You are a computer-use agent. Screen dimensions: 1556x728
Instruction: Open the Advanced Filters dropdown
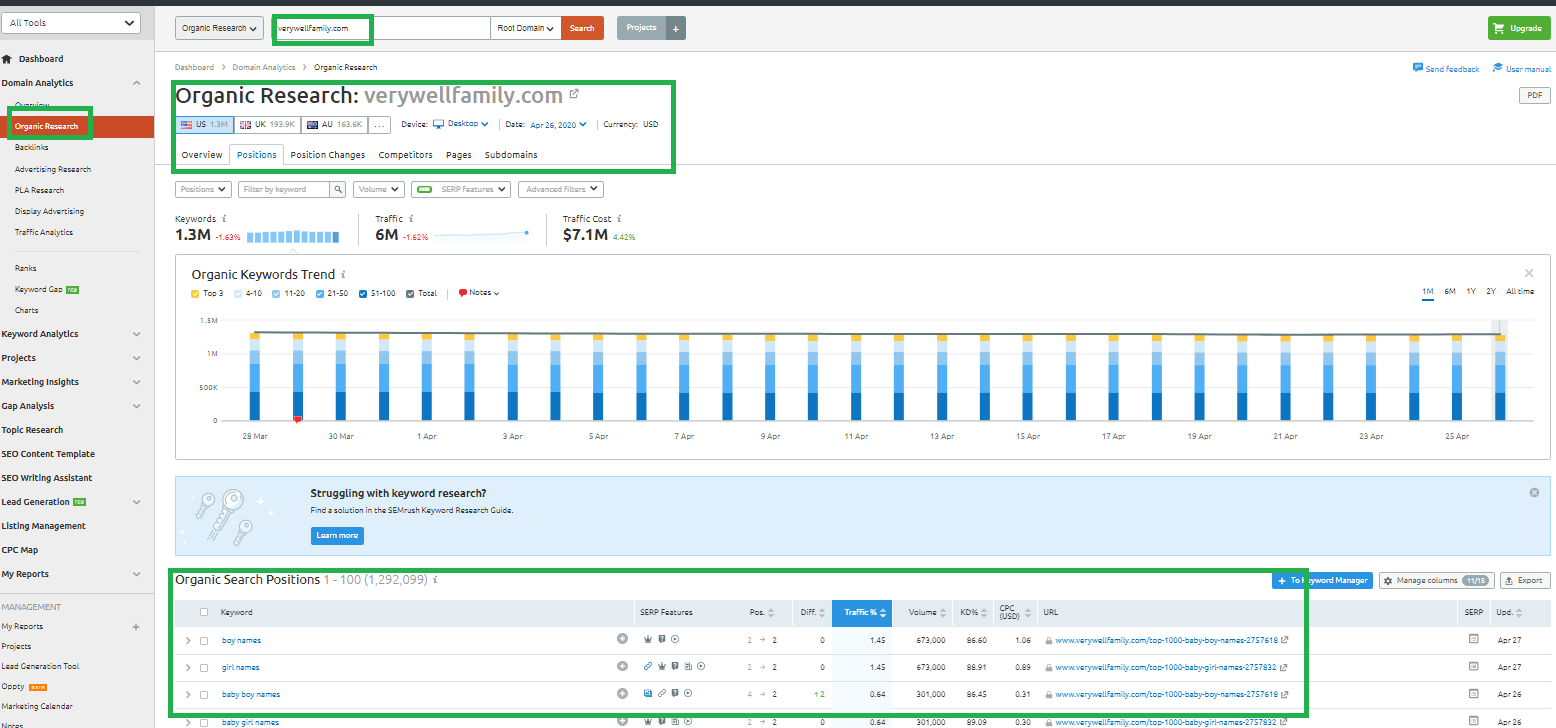pos(561,189)
